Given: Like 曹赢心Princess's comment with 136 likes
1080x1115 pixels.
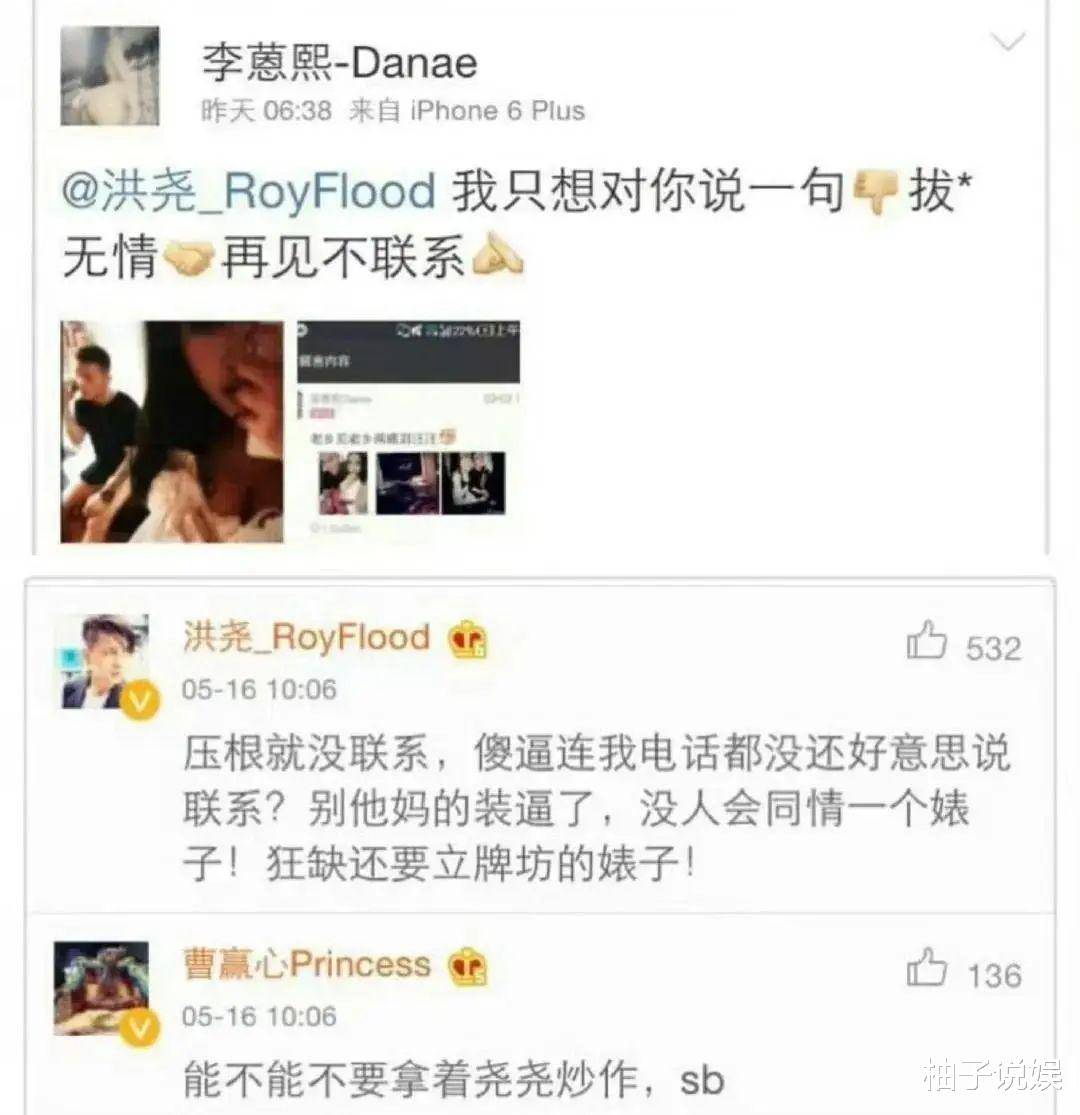Looking at the screenshot, I should 926,967.
